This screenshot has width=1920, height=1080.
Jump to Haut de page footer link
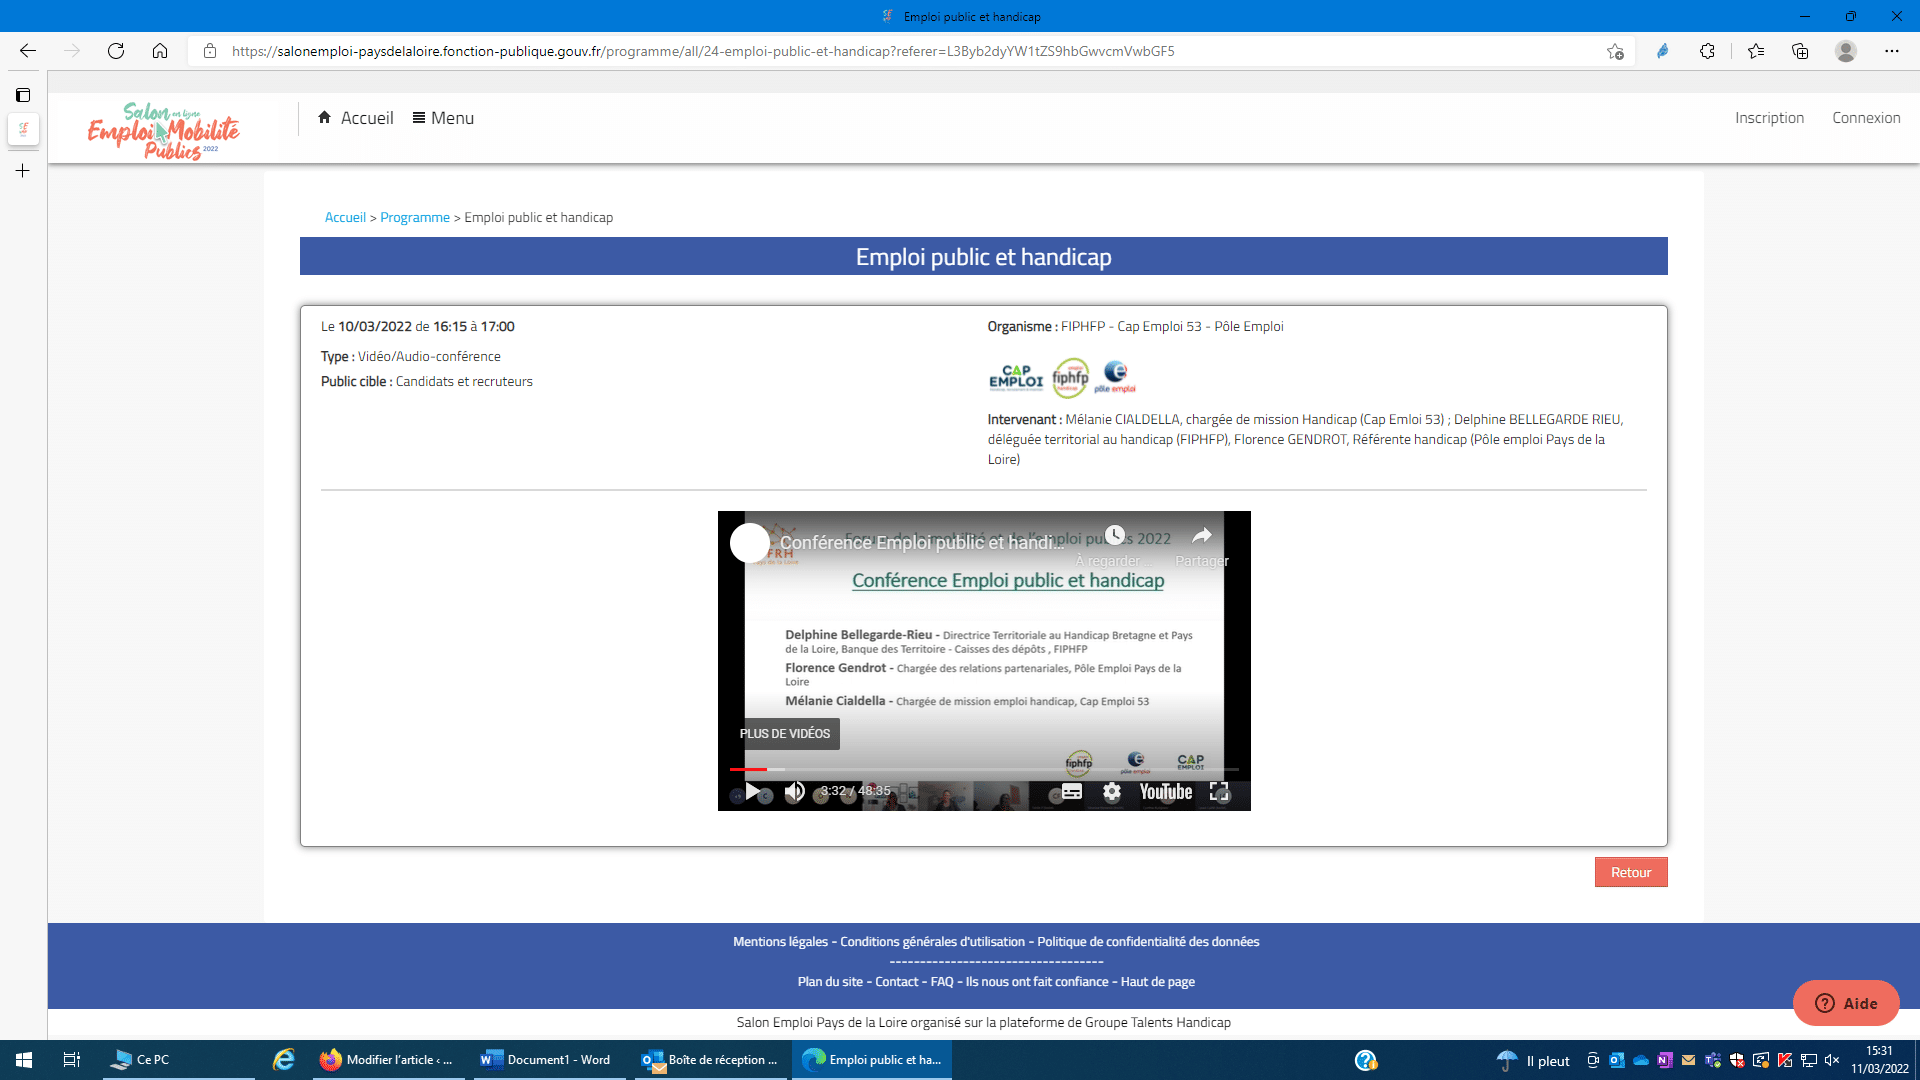pos(1158,982)
